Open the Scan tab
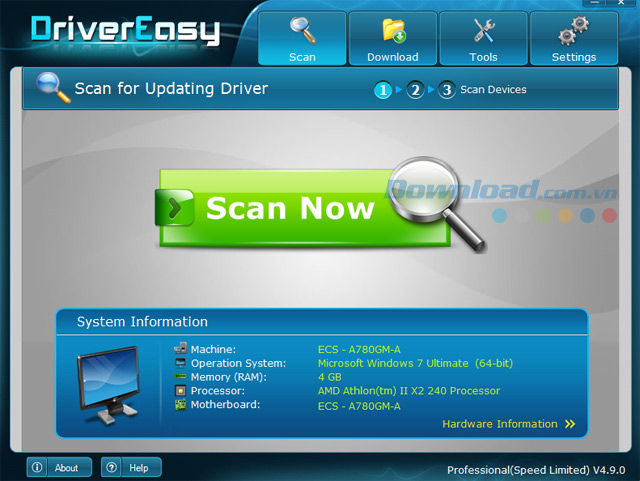Viewport: 640px width, 481px height. 302,38
